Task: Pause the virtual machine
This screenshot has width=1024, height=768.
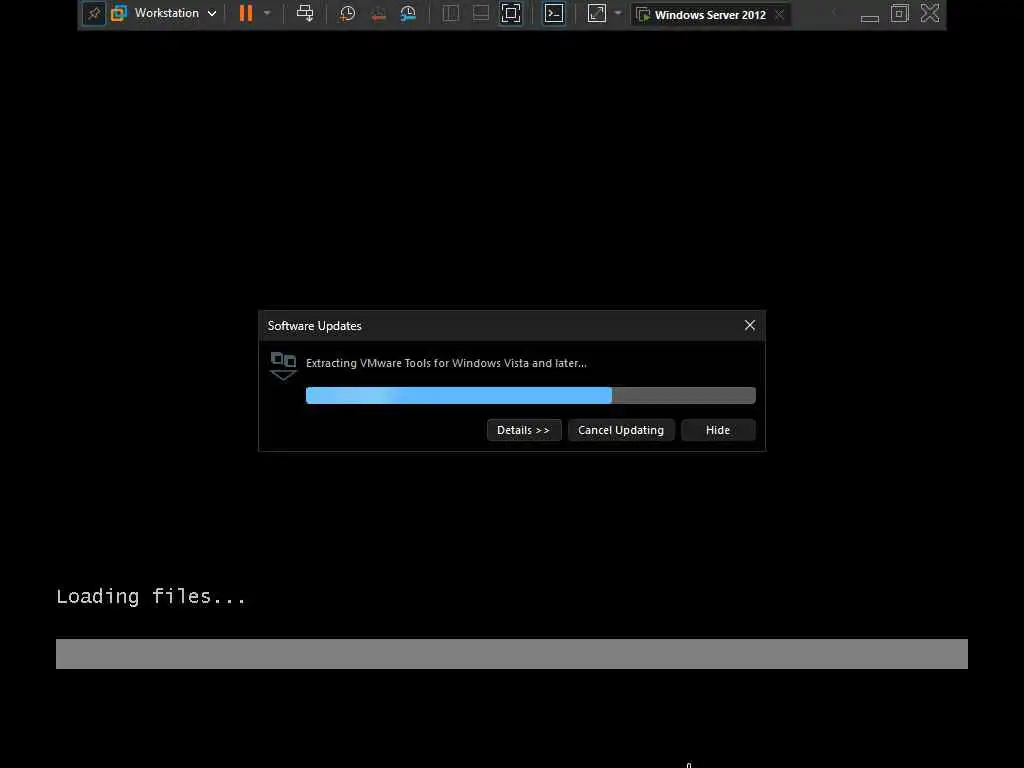Action: (246, 13)
